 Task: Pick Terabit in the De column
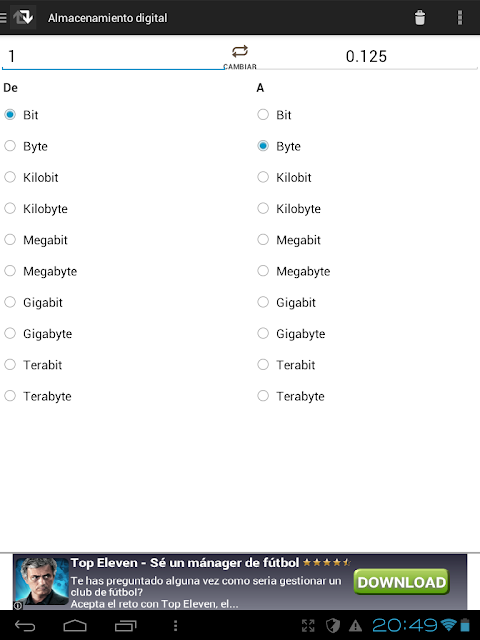[33, 365]
